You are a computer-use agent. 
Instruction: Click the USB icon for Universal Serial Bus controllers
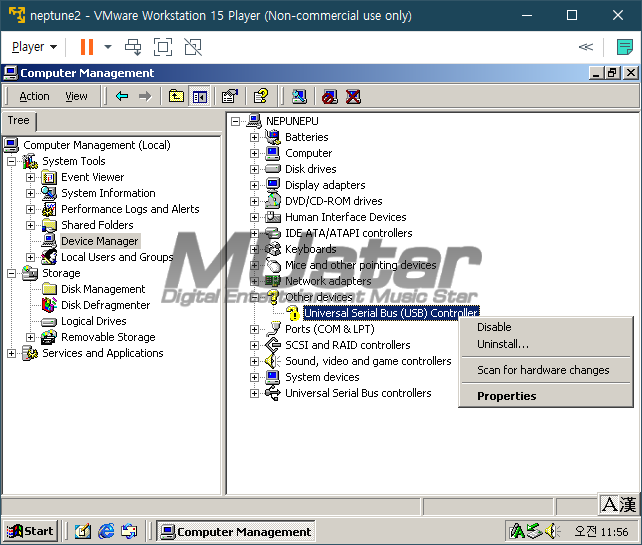point(273,393)
